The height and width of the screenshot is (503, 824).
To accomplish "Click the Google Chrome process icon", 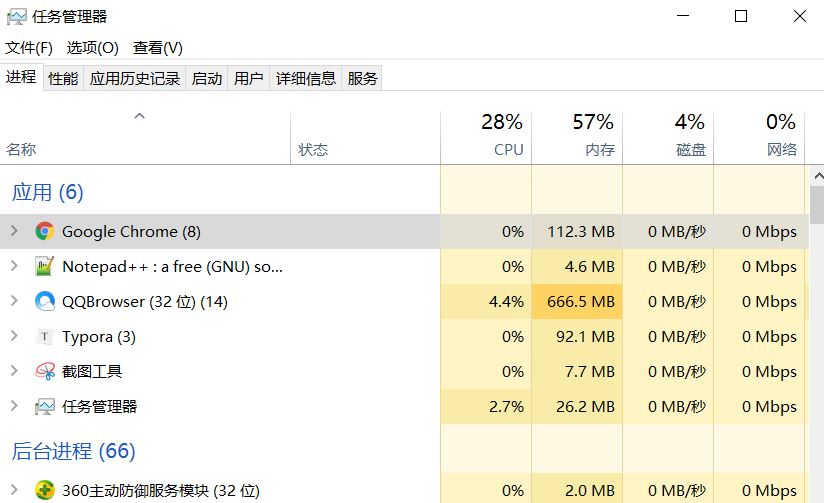I will (45, 231).
